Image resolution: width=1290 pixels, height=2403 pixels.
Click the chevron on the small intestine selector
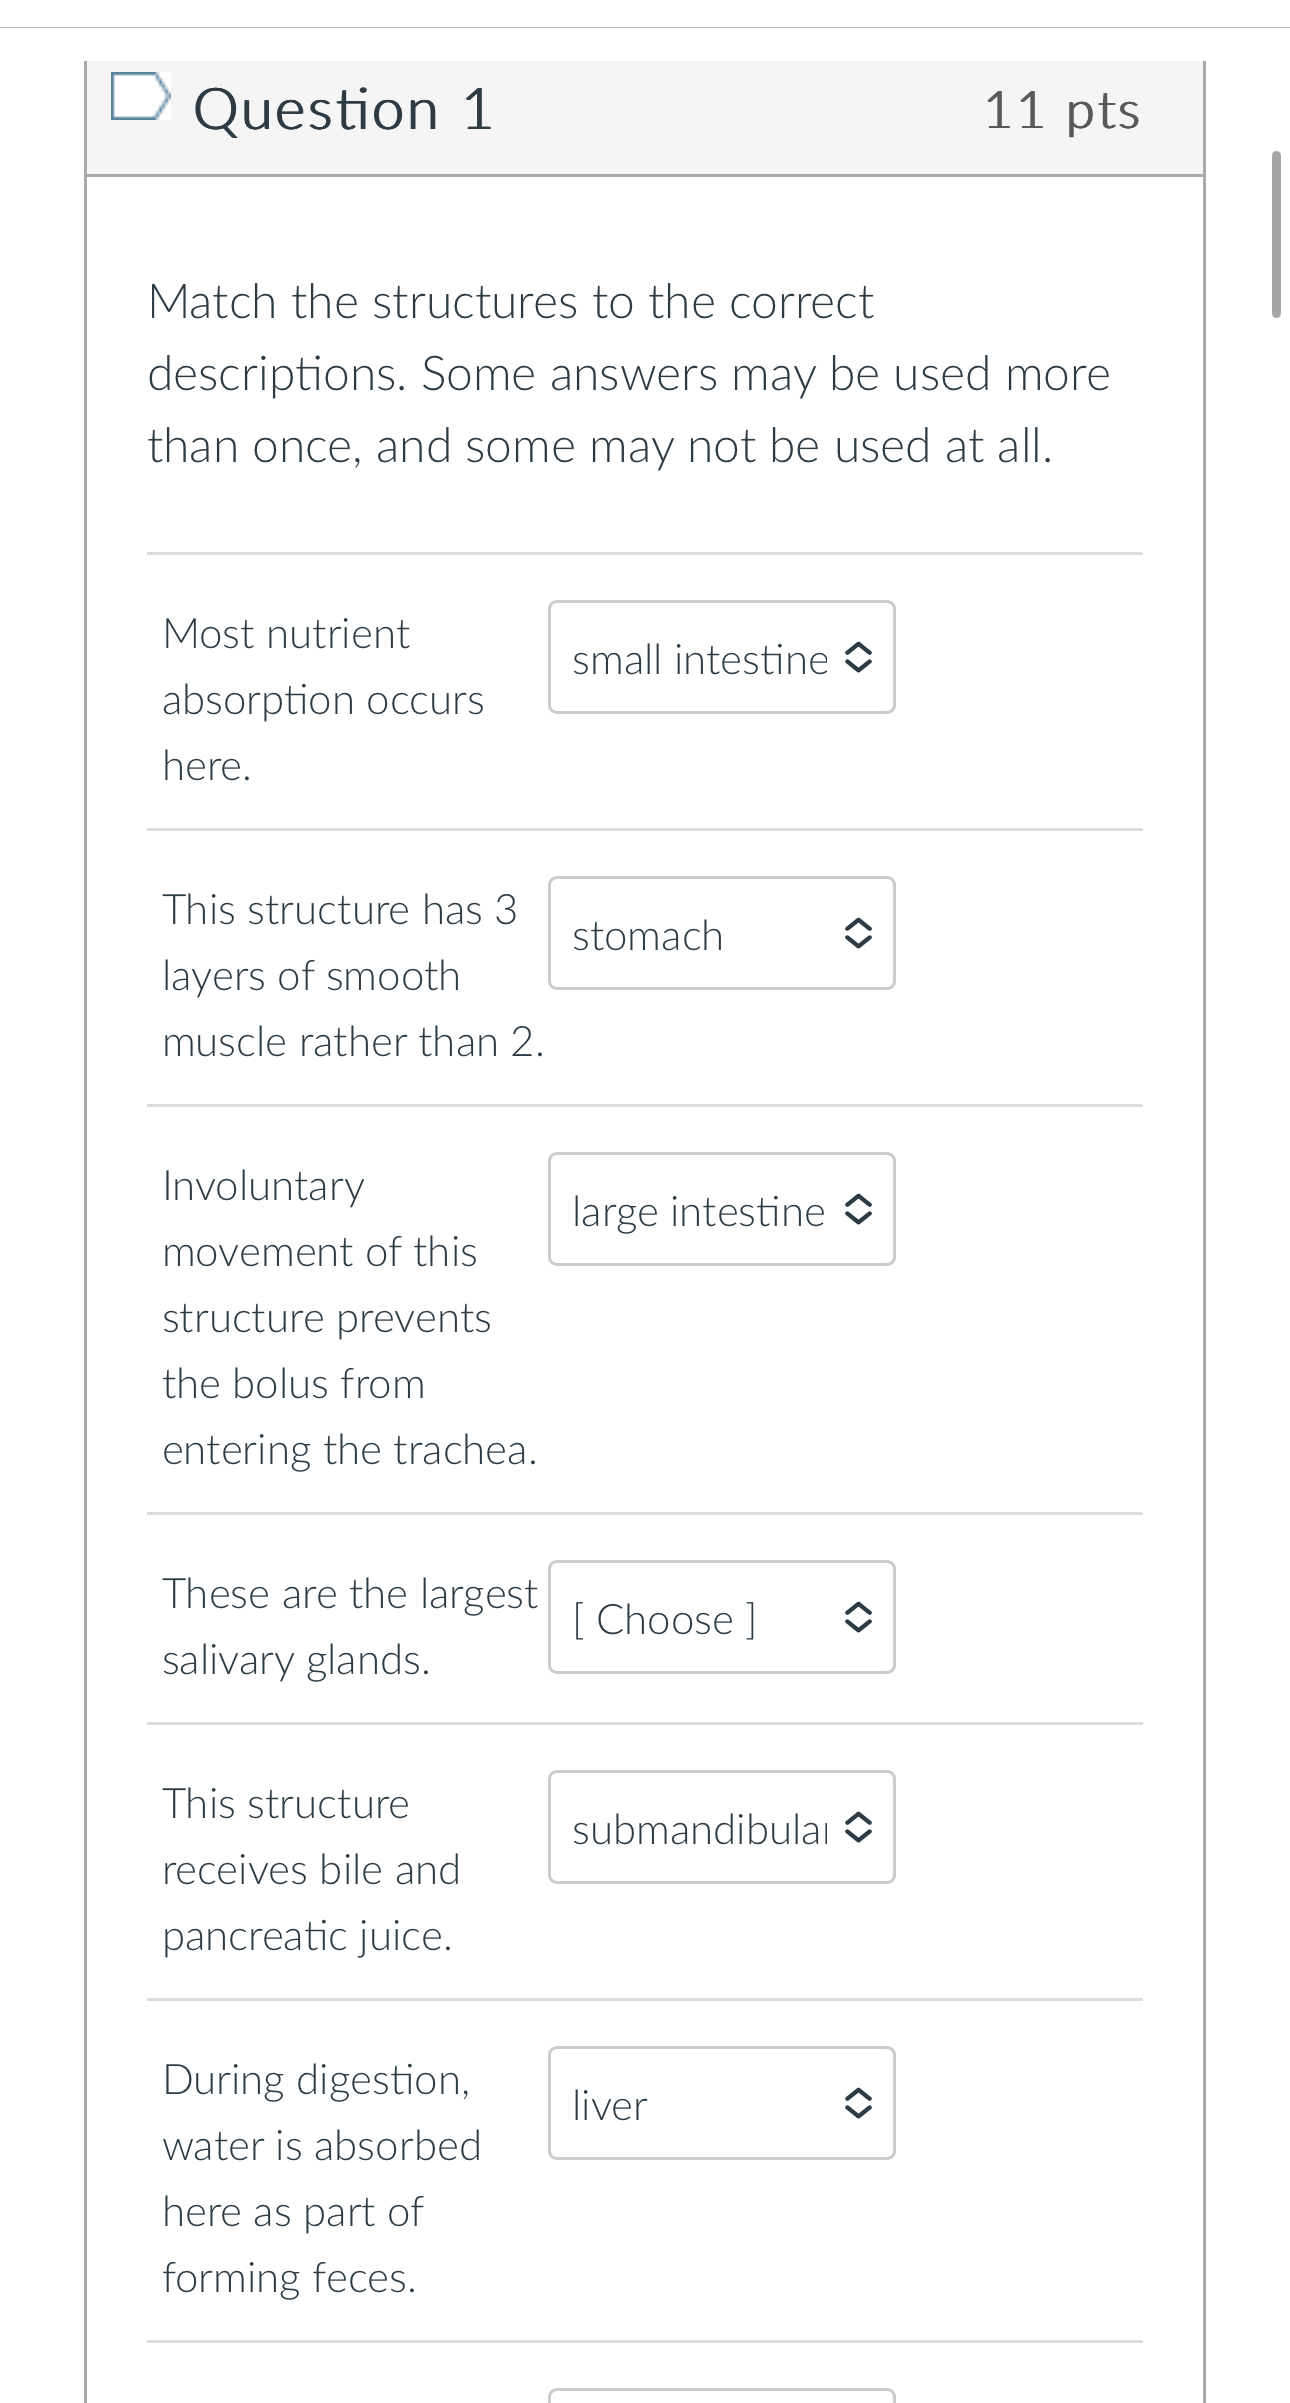pyautogui.click(x=860, y=658)
